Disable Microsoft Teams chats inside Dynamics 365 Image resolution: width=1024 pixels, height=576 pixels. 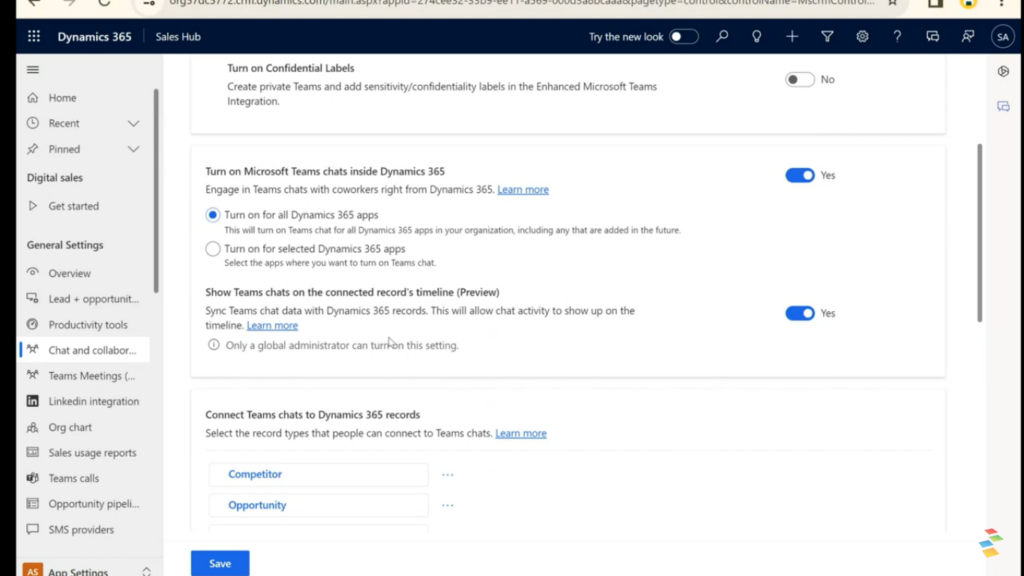(799, 175)
